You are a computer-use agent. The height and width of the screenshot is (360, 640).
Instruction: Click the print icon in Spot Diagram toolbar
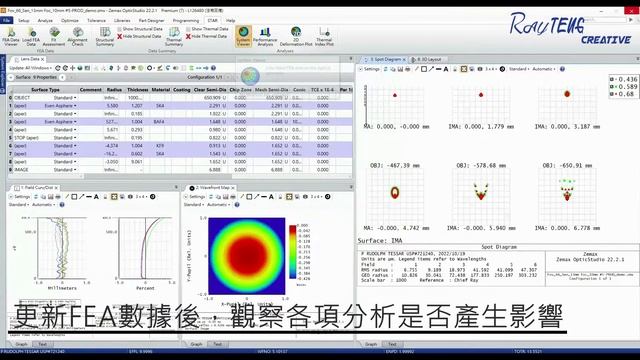click(x=407, y=69)
